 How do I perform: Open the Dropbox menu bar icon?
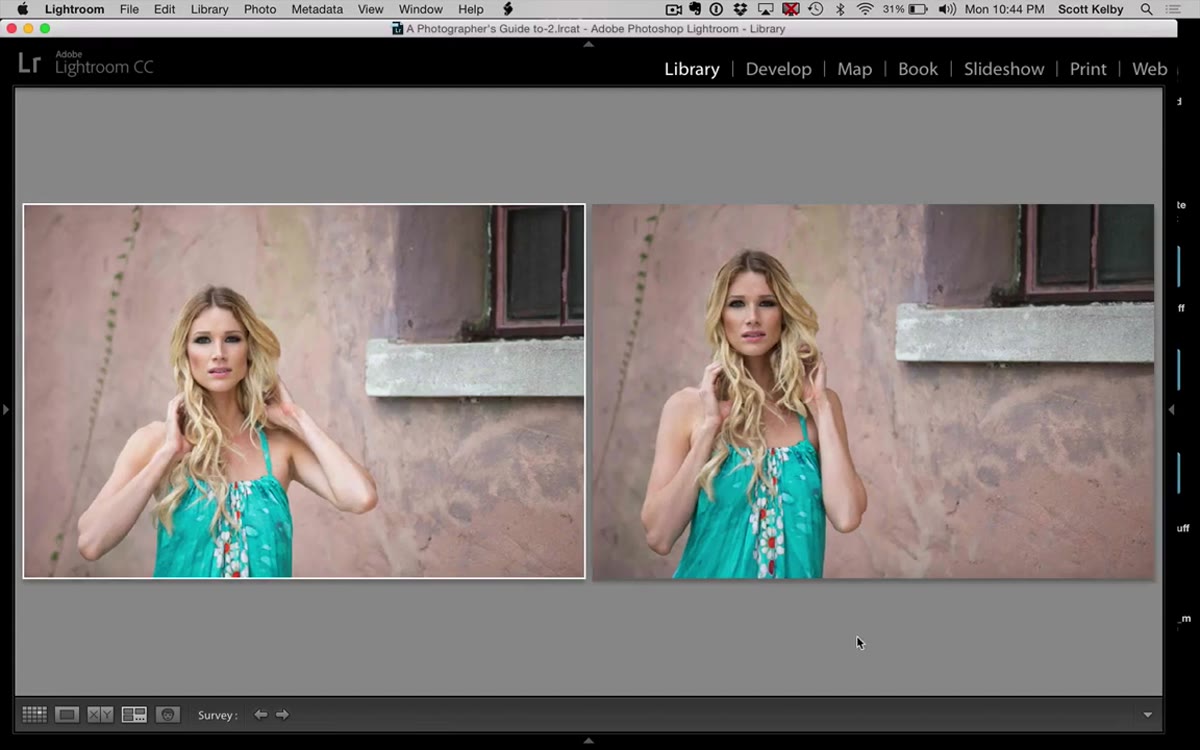740,9
